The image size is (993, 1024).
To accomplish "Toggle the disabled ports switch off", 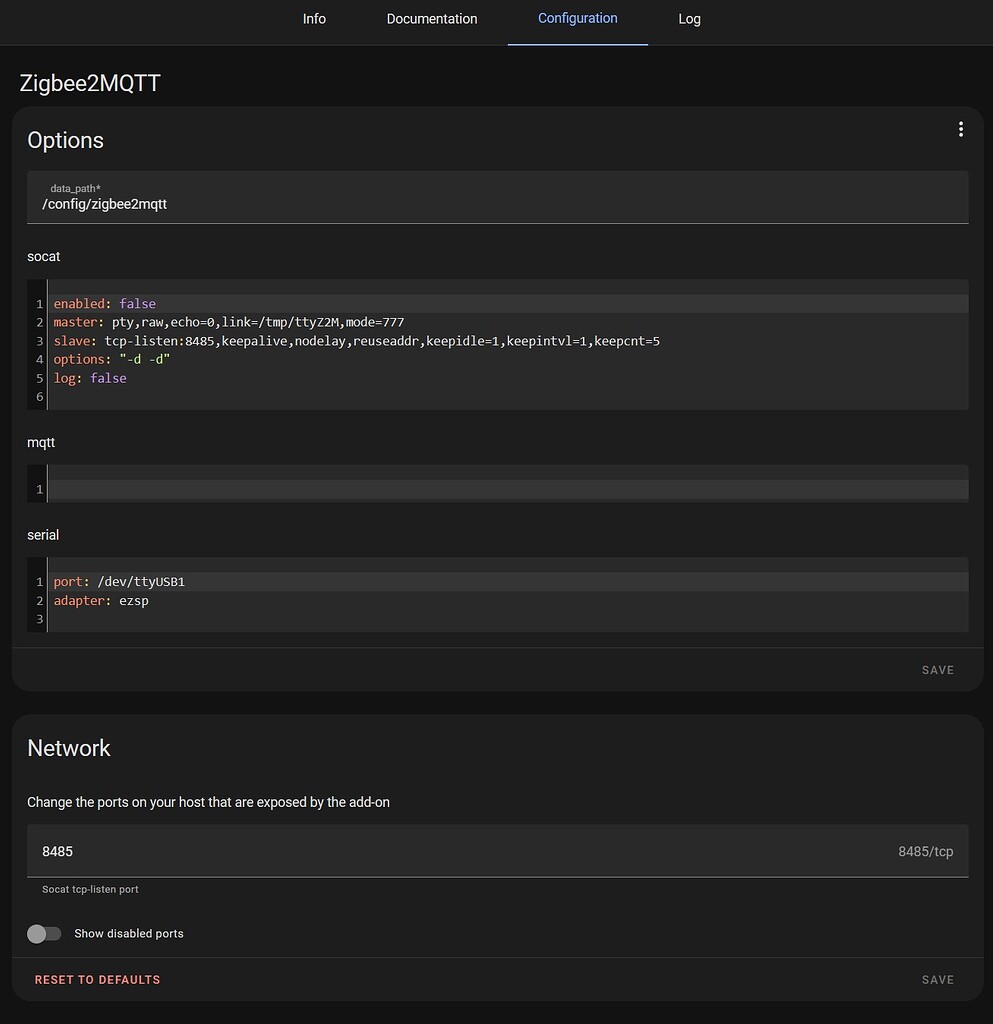I will tap(44, 933).
